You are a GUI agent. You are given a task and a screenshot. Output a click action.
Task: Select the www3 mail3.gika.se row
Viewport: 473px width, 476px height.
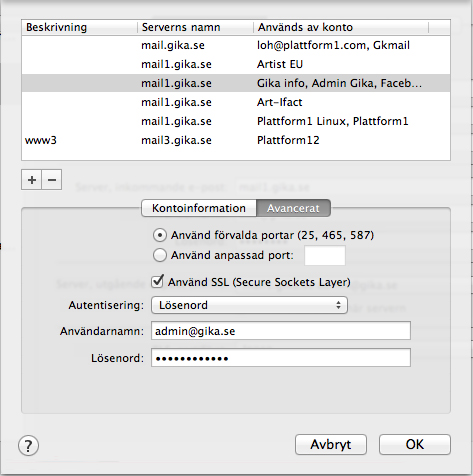[236, 140]
